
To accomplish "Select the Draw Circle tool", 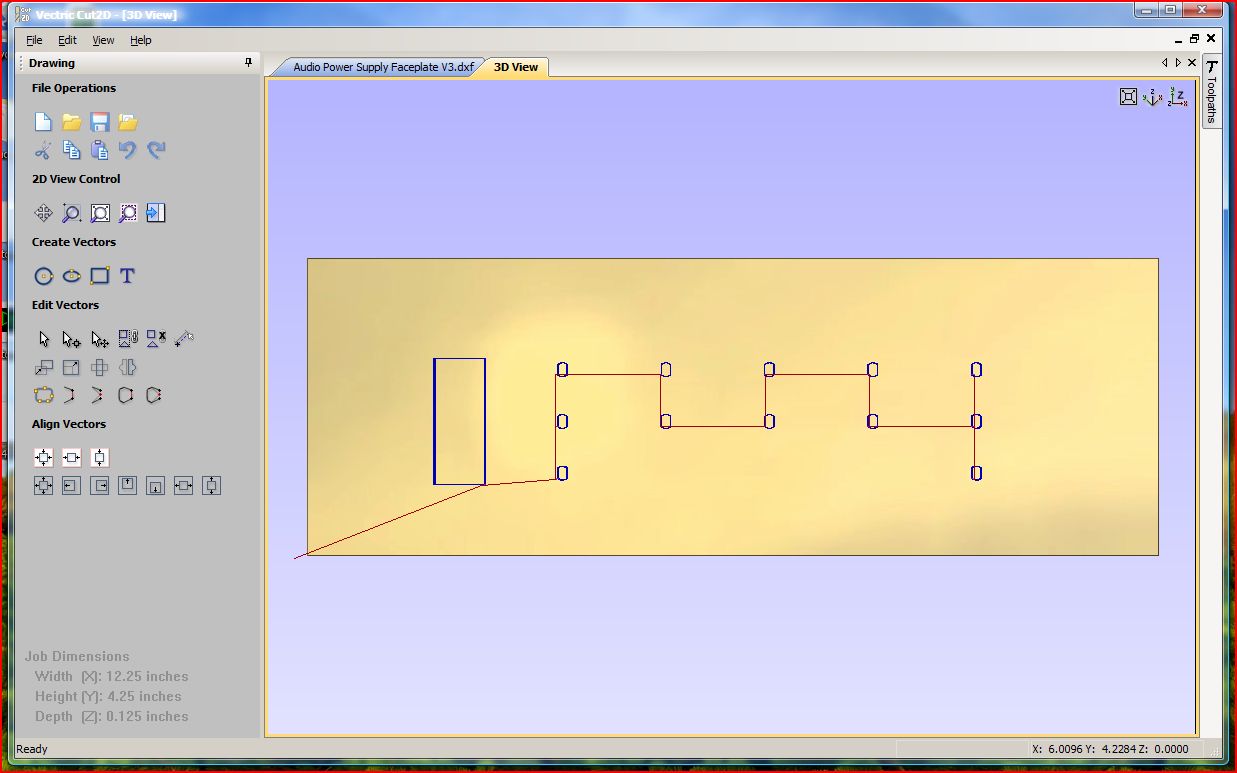I will tap(43, 276).
